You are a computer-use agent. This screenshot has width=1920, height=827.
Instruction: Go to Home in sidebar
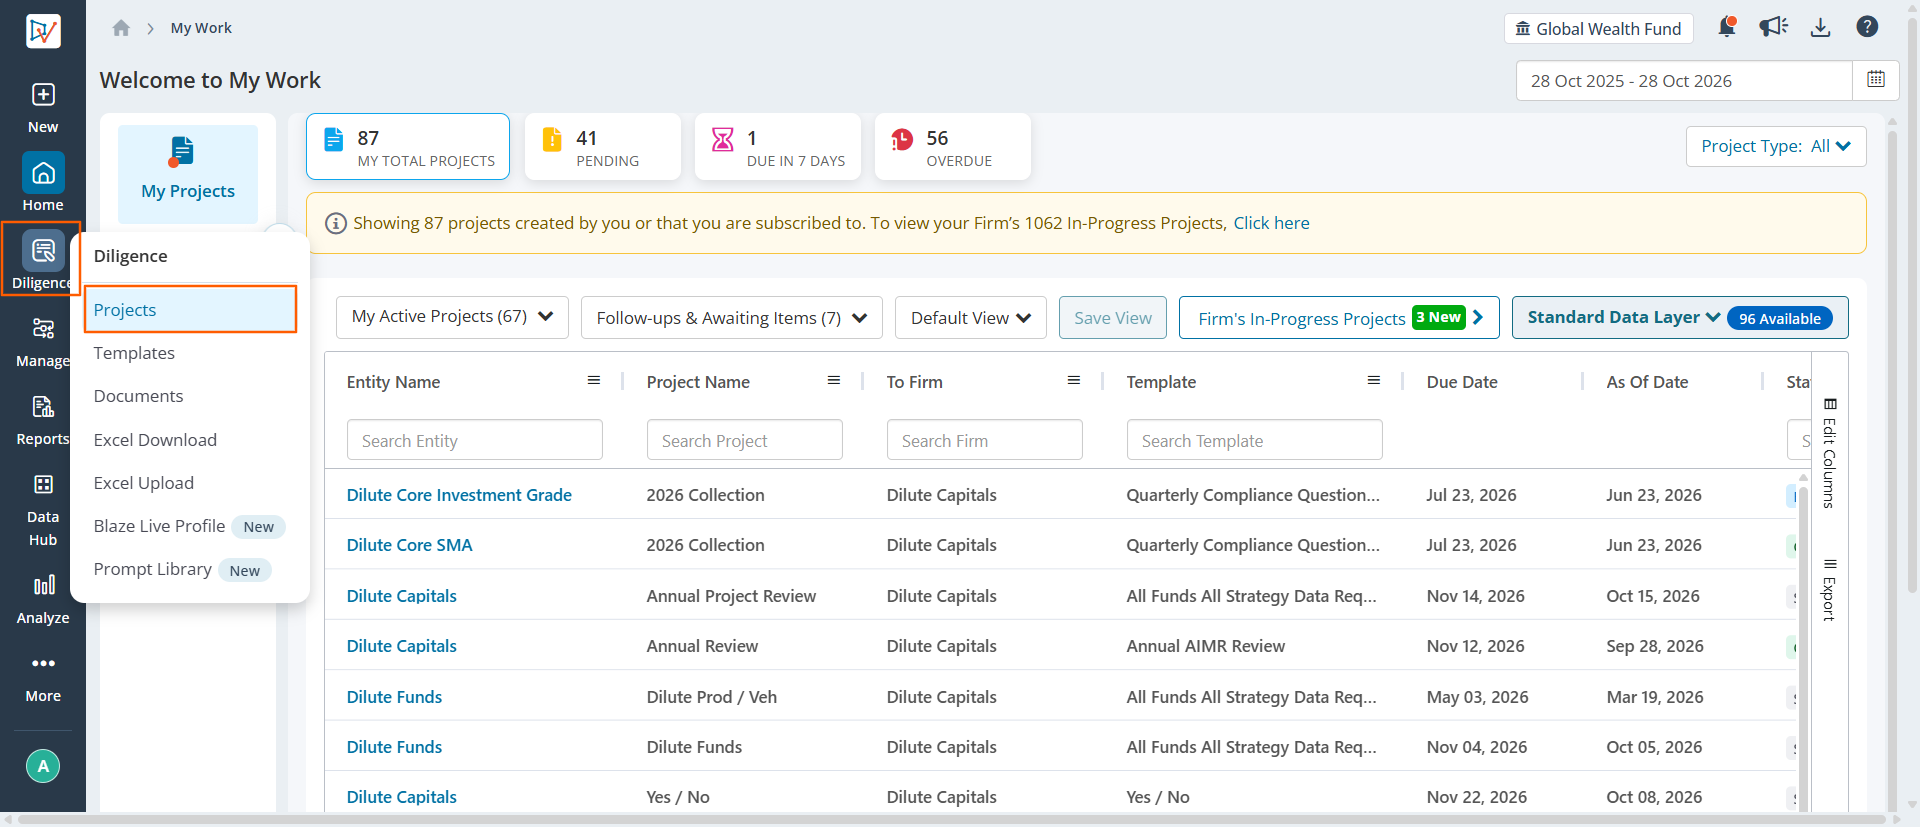click(x=43, y=183)
